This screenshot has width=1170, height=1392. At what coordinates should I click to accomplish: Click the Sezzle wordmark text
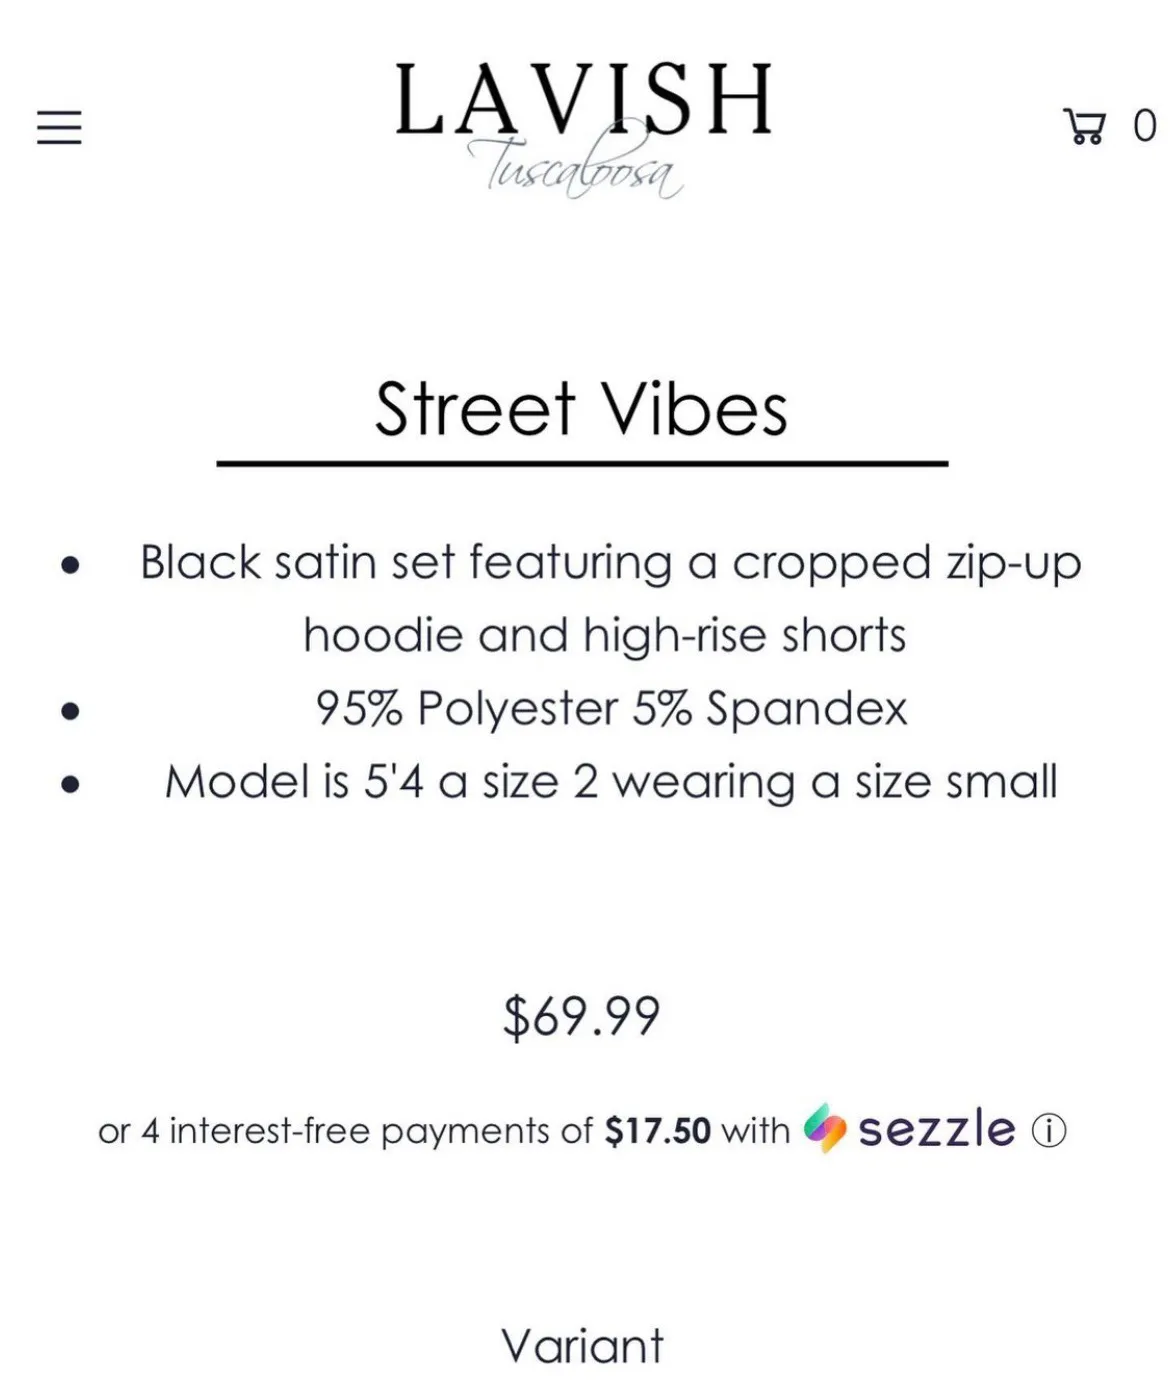click(936, 1130)
